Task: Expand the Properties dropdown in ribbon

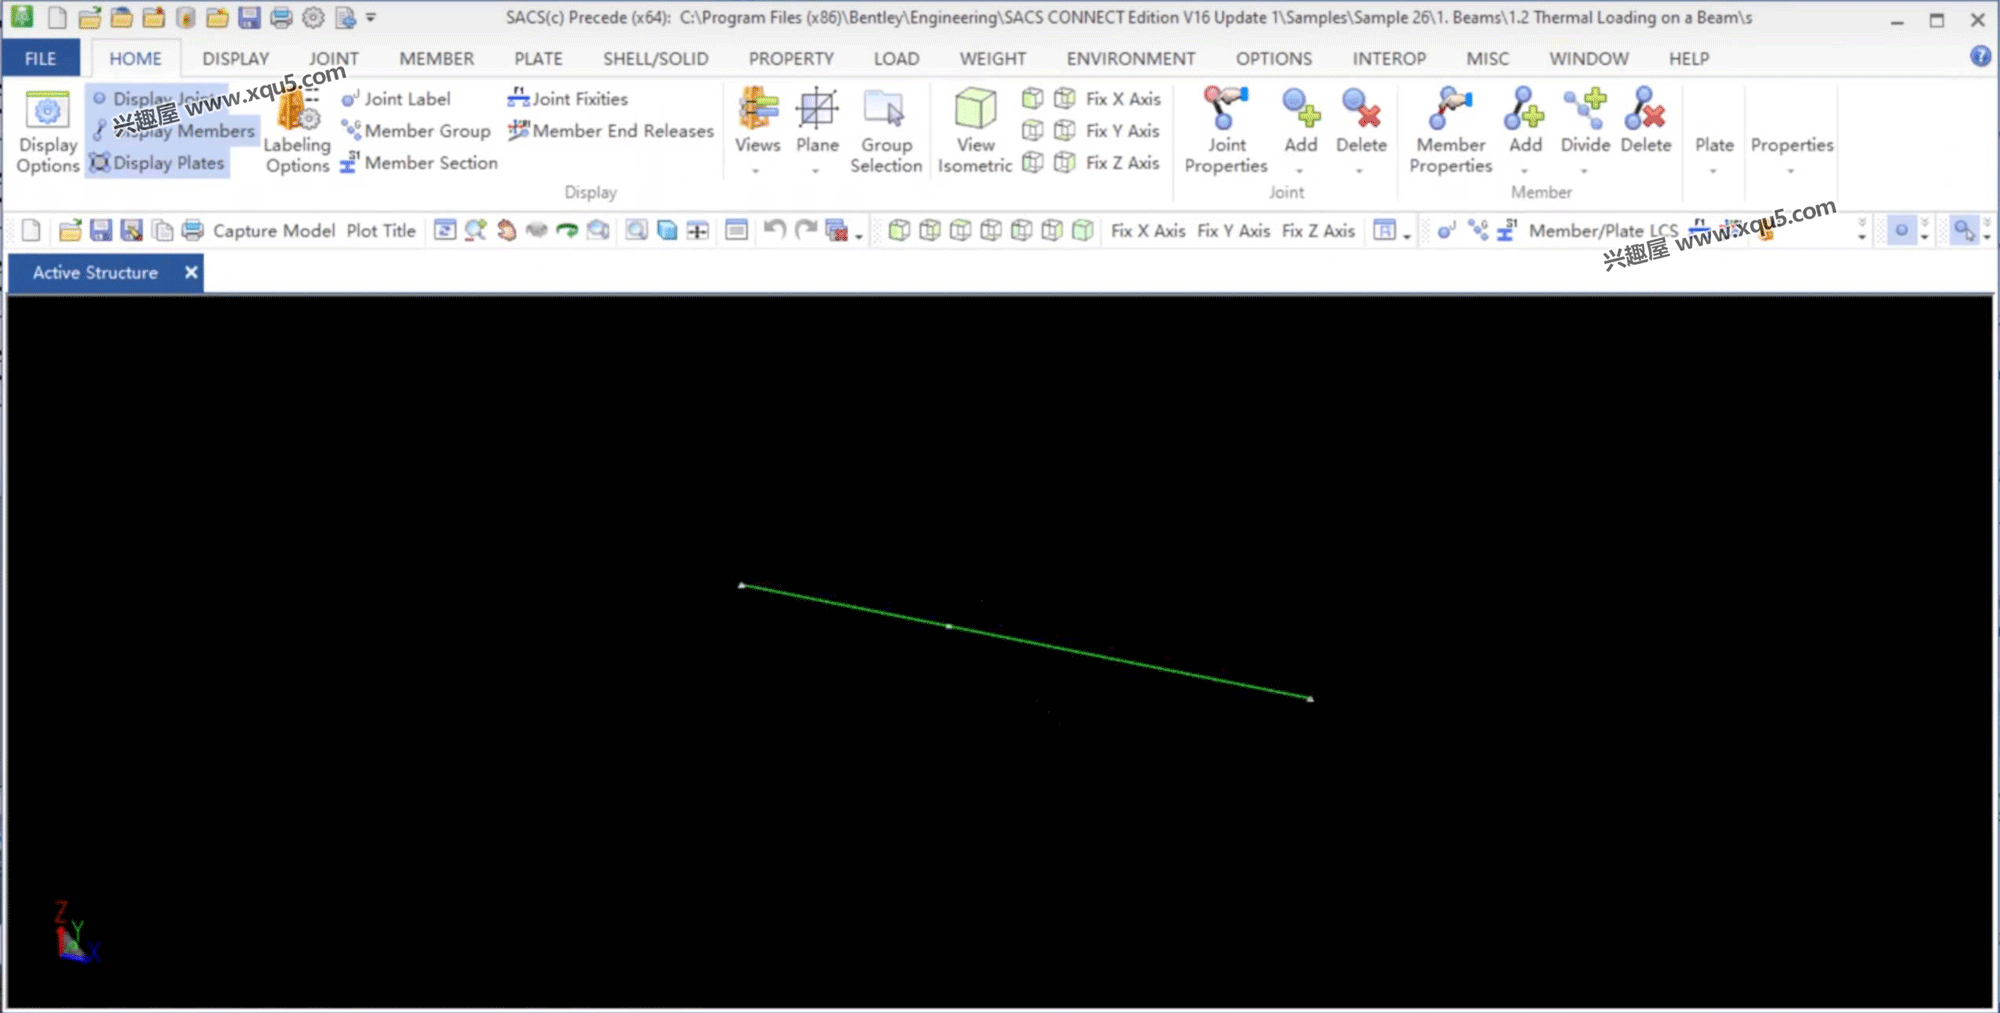Action: tap(1791, 170)
